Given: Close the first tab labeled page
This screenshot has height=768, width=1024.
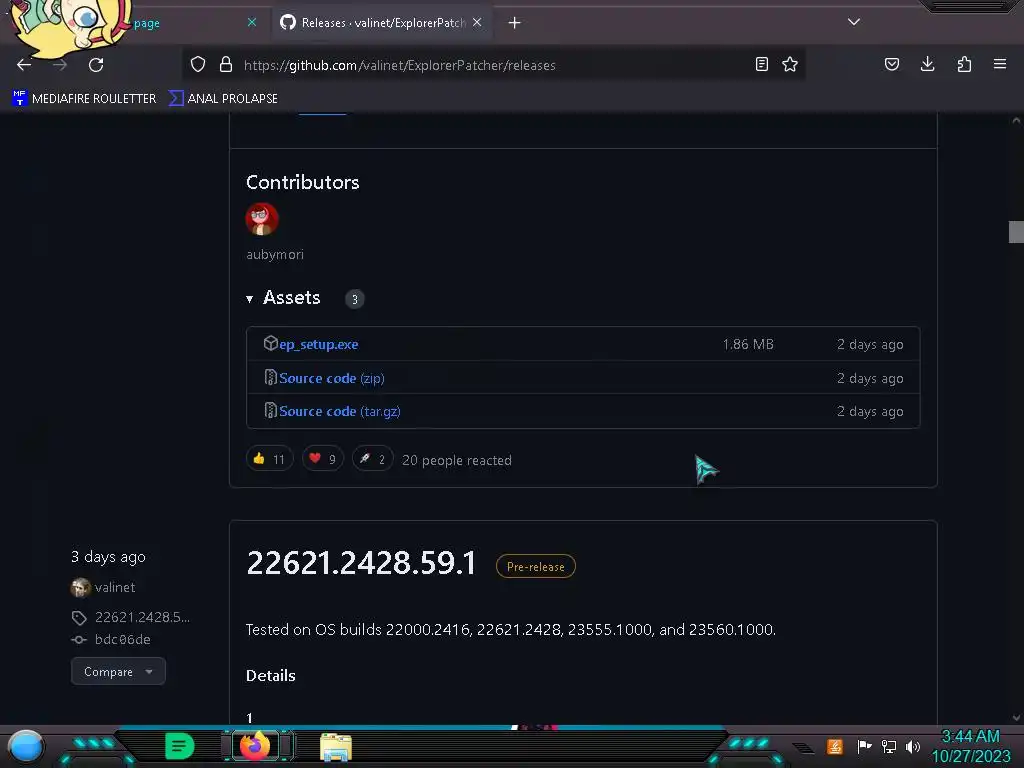Looking at the screenshot, I should tap(252, 22).
